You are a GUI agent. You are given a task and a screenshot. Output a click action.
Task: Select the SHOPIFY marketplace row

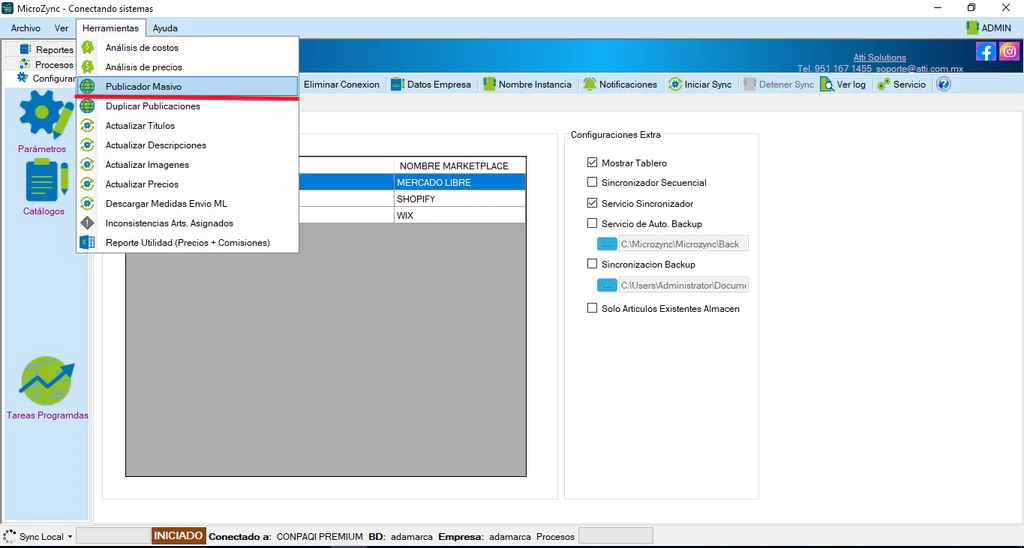[325, 199]
